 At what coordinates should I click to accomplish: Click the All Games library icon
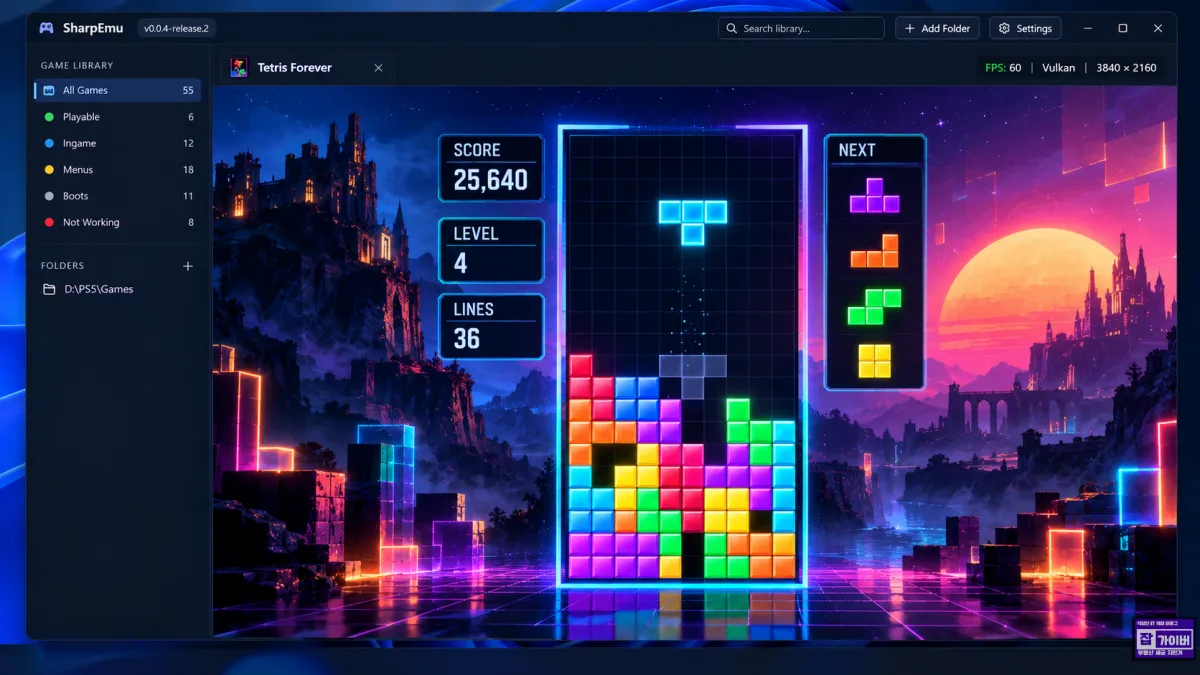point(49,90)
